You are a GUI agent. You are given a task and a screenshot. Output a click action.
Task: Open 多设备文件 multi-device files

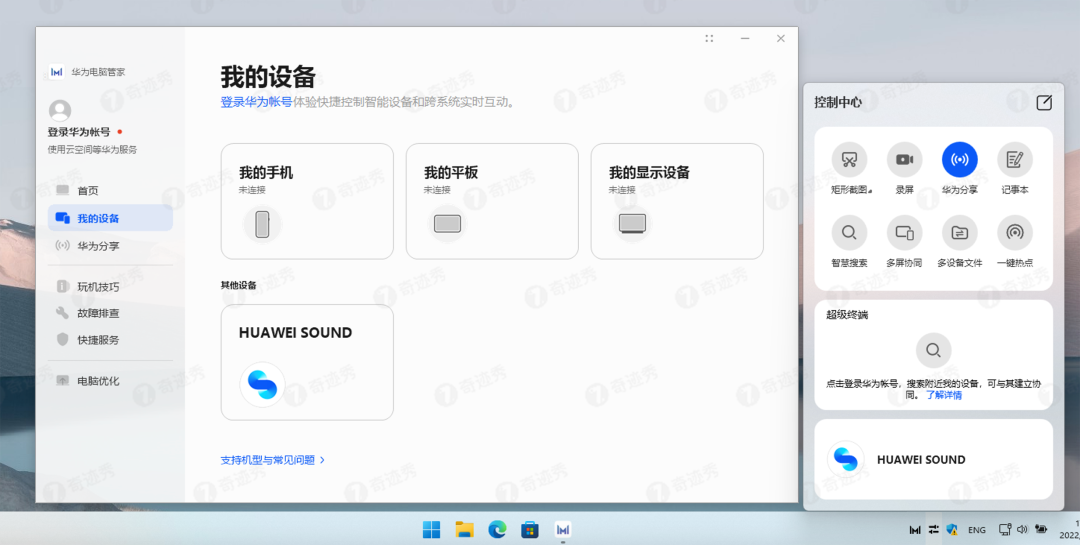[x=959, y=232]
